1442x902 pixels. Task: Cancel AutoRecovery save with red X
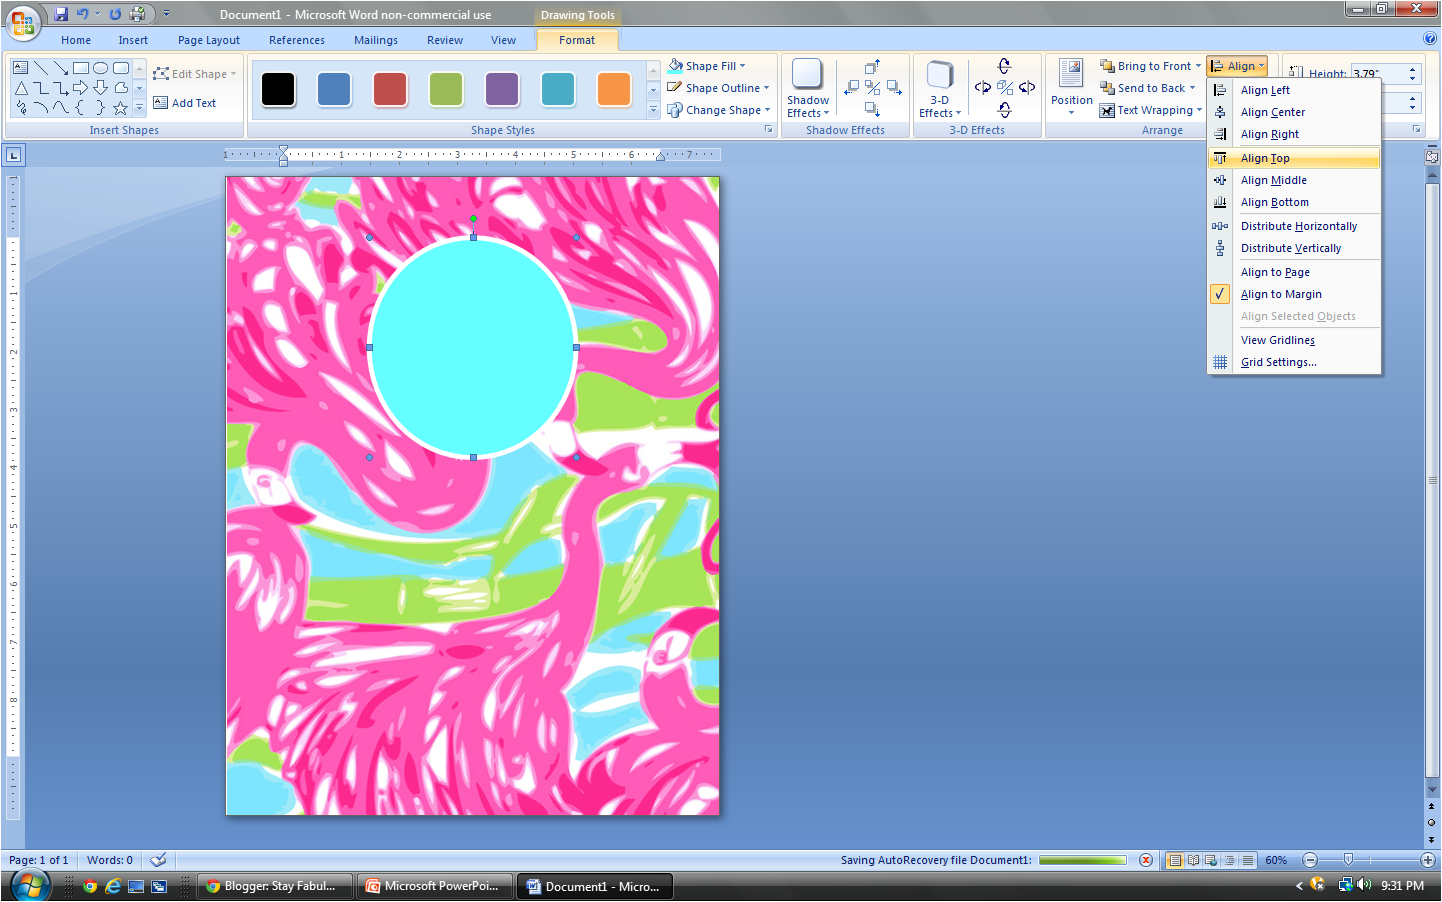[x=1146, y=860]
